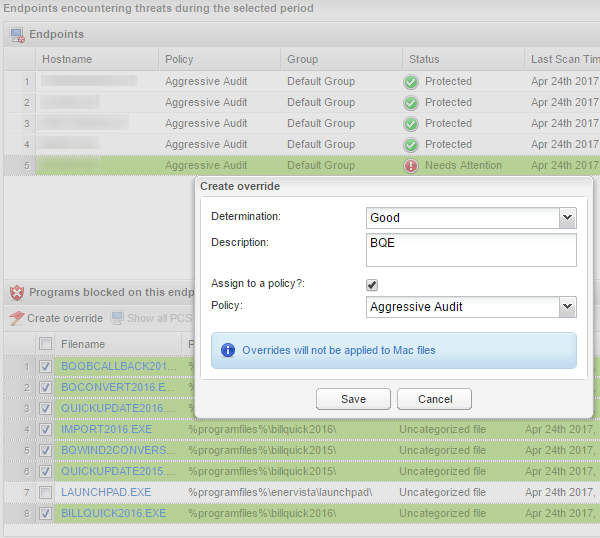
Task: Click billquick2016 path in IMPORT2016.EXE row
Action: point(262,430)
